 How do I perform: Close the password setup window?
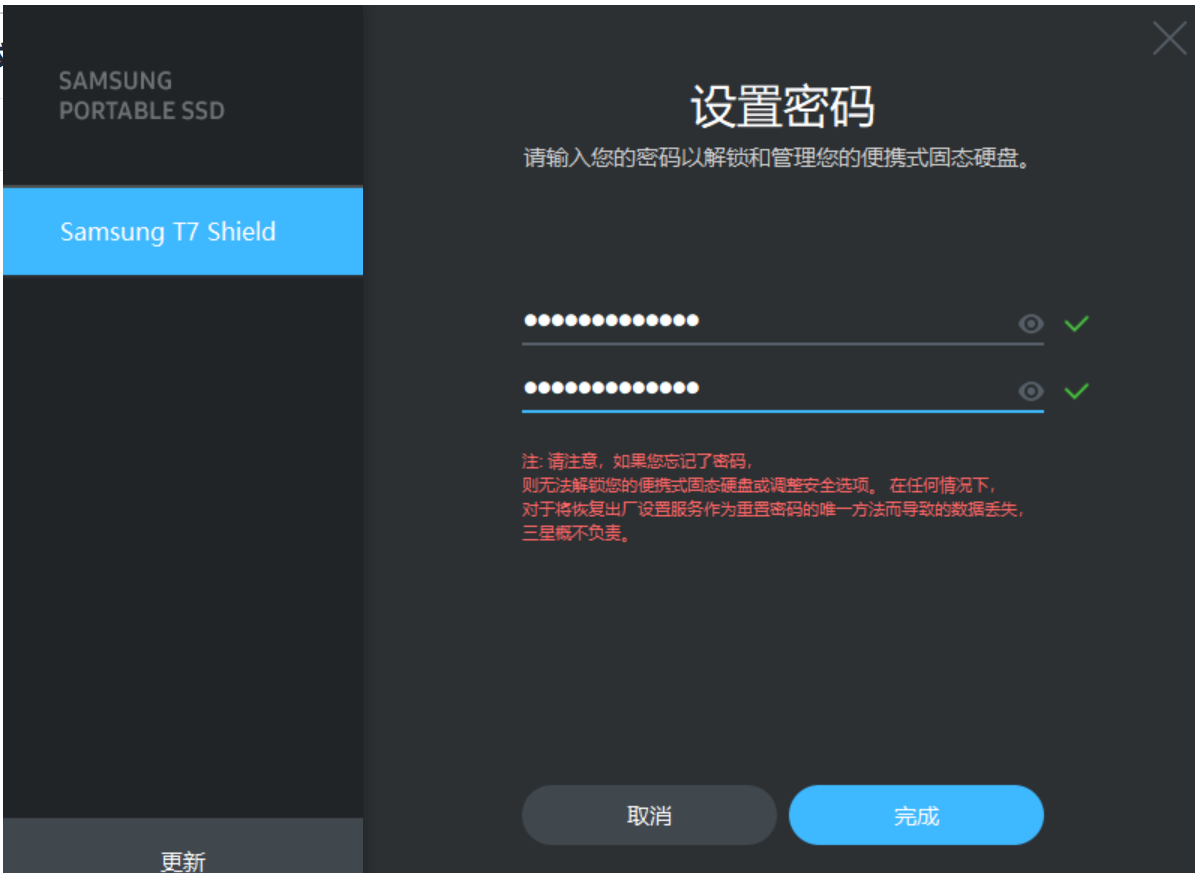point(1169,38)
